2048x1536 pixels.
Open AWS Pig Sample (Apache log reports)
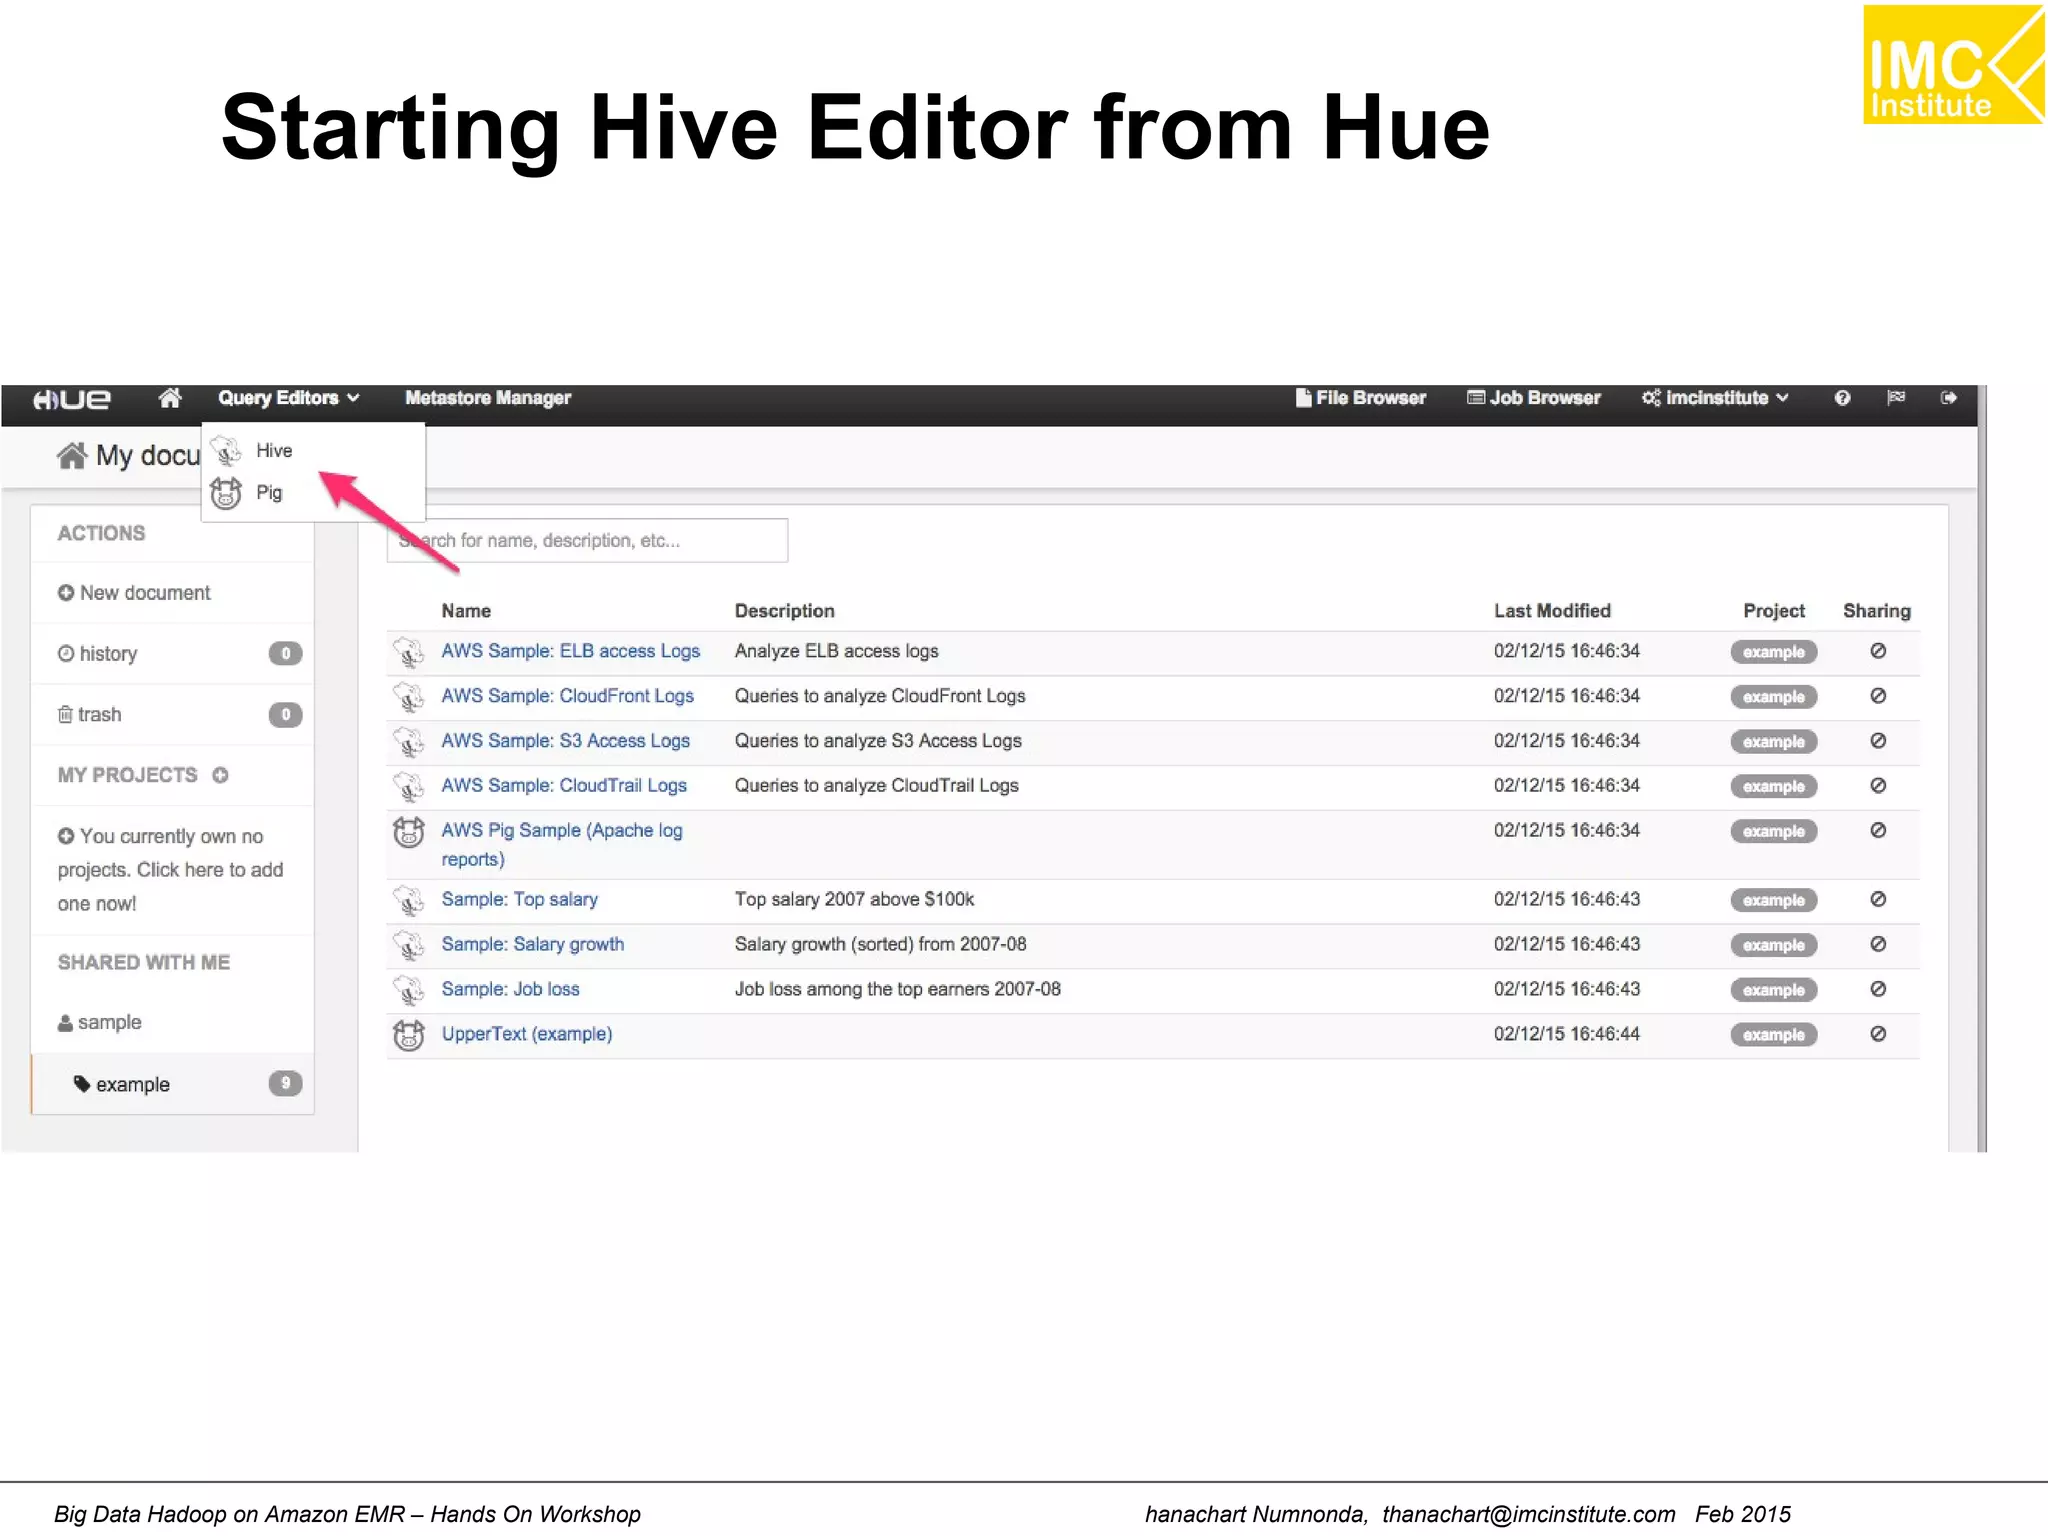coord(562,845)
